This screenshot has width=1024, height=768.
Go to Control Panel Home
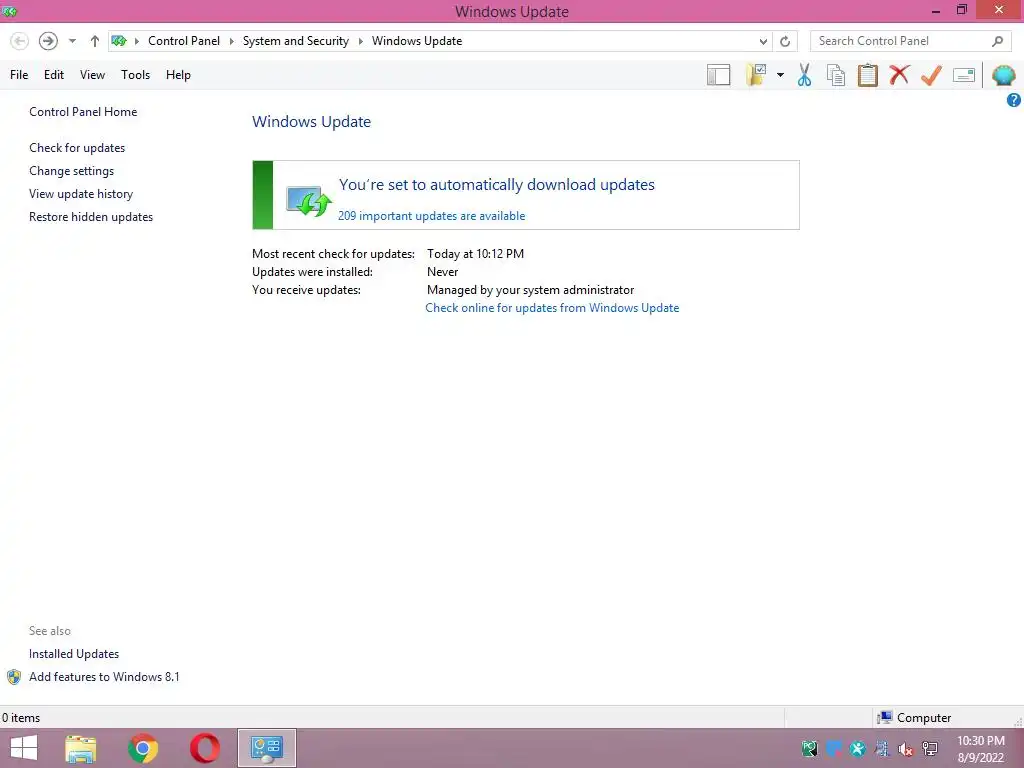83,112
